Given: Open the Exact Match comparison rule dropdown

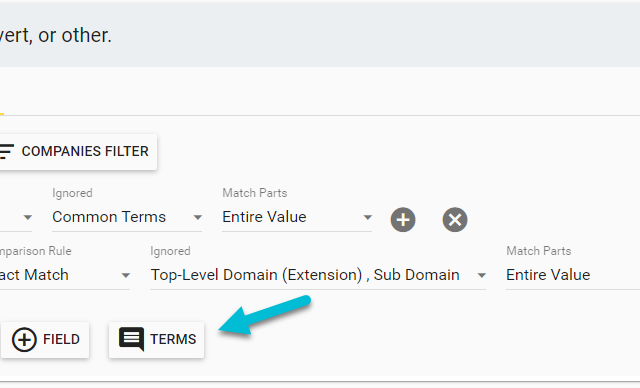Looking at the screenshot, I should pyautogui.click(x=65, y=275).
